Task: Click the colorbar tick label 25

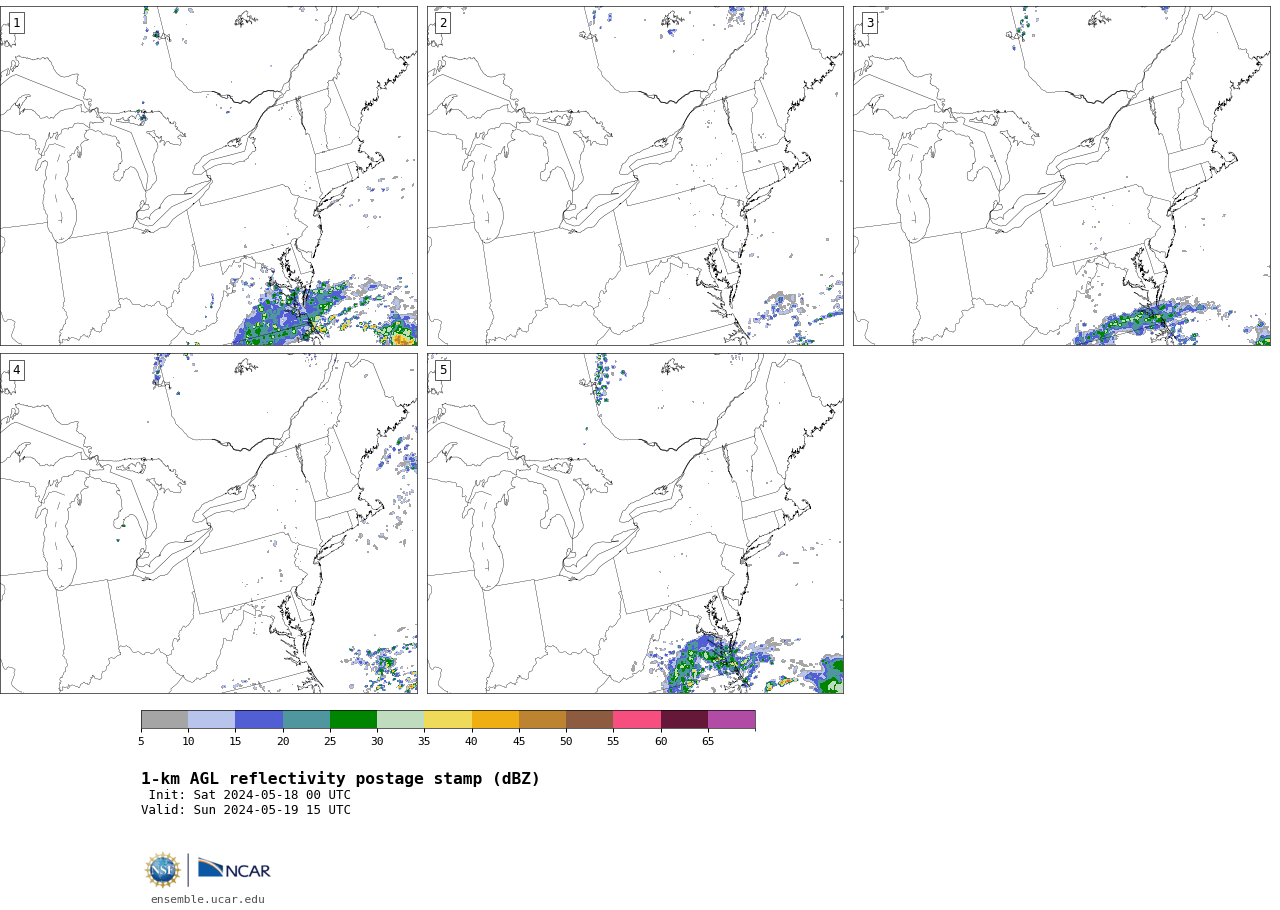Action: [330, 741]
